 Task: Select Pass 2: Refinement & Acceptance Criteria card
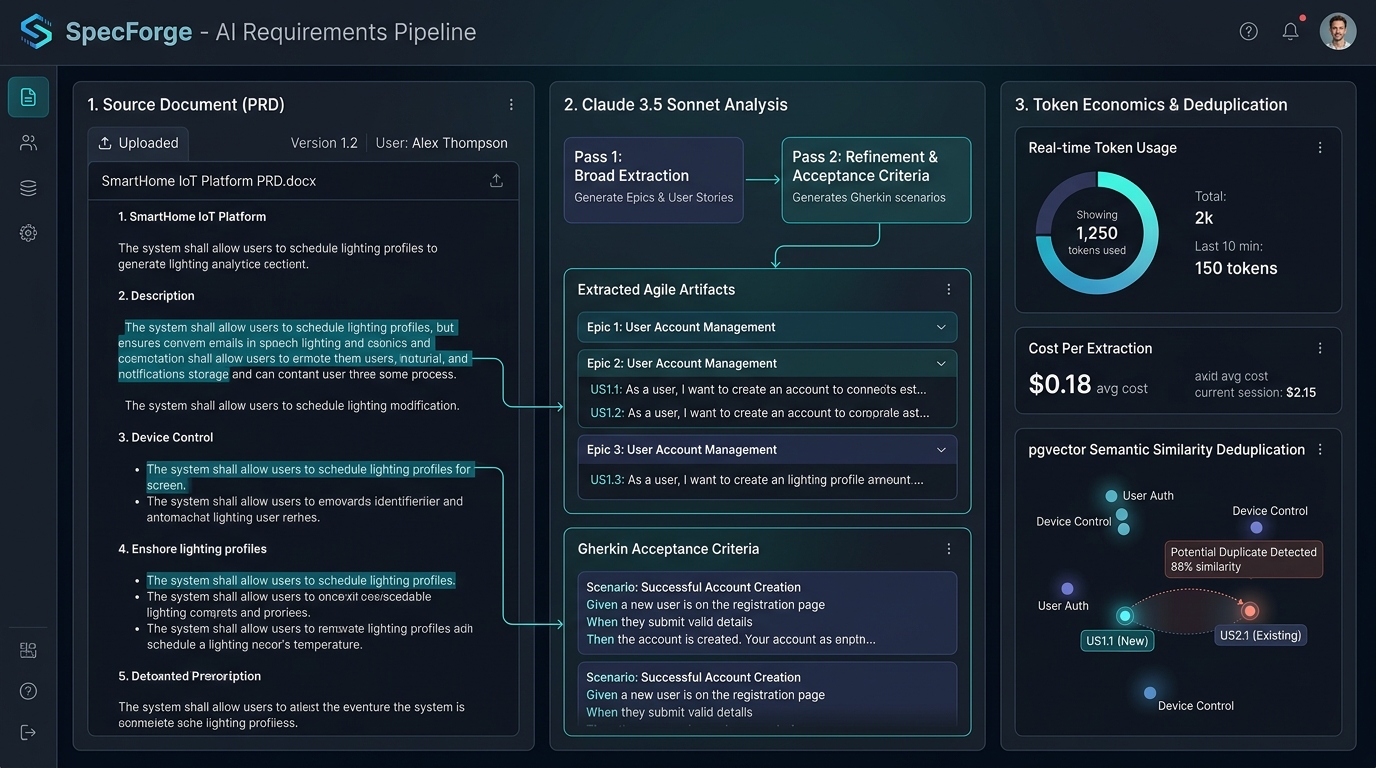point(876,180)
